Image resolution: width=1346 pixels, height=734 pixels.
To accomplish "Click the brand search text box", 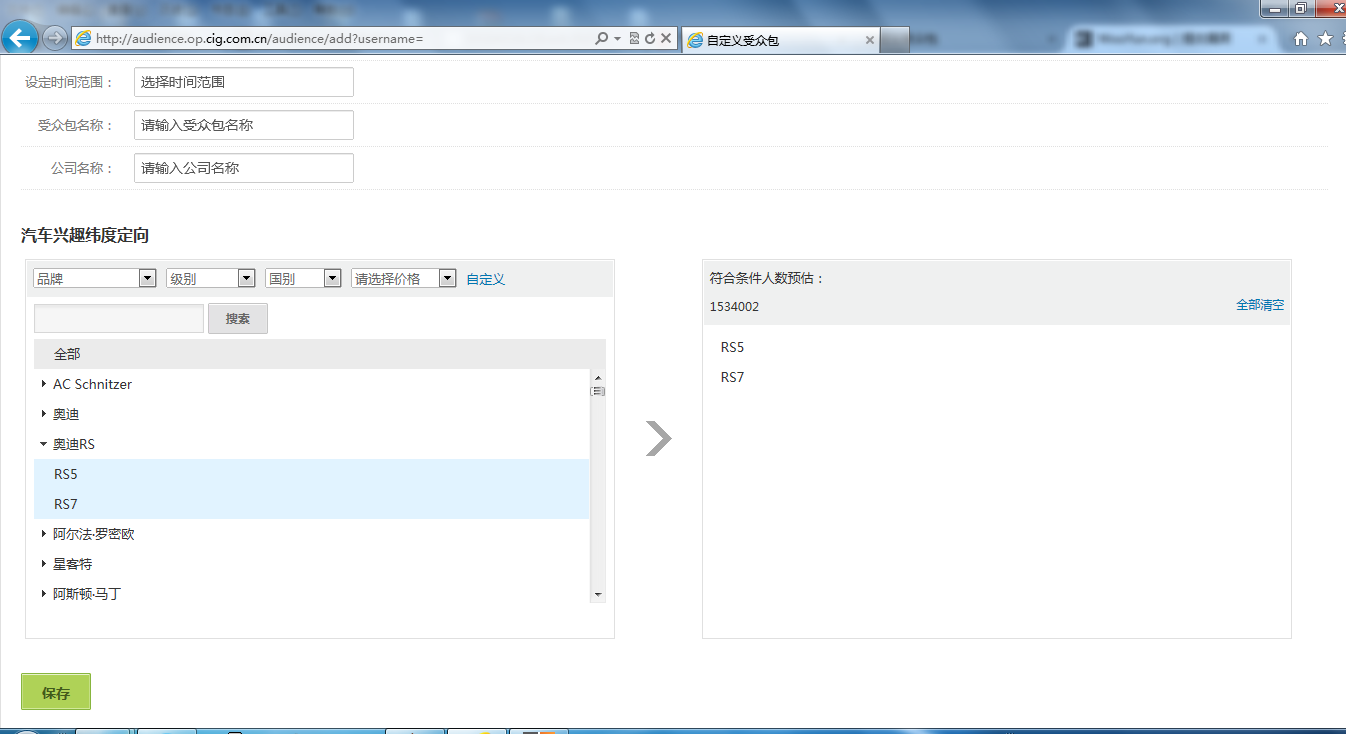I will (x=119, y=318).
